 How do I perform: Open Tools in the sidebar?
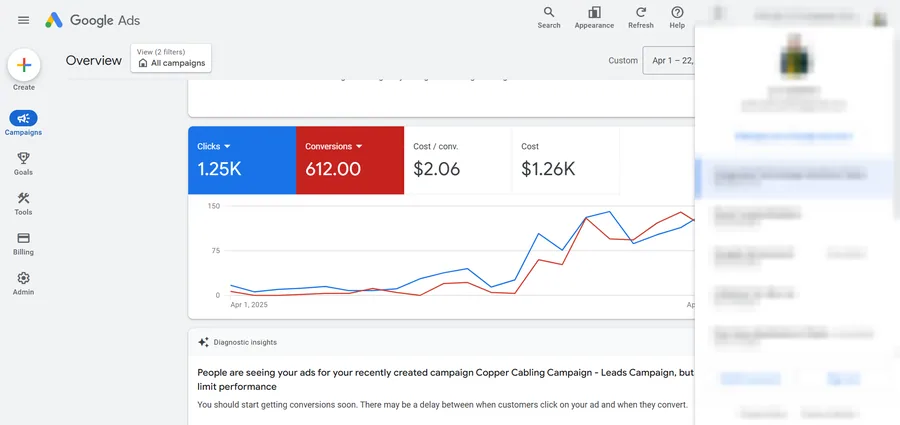24,204
